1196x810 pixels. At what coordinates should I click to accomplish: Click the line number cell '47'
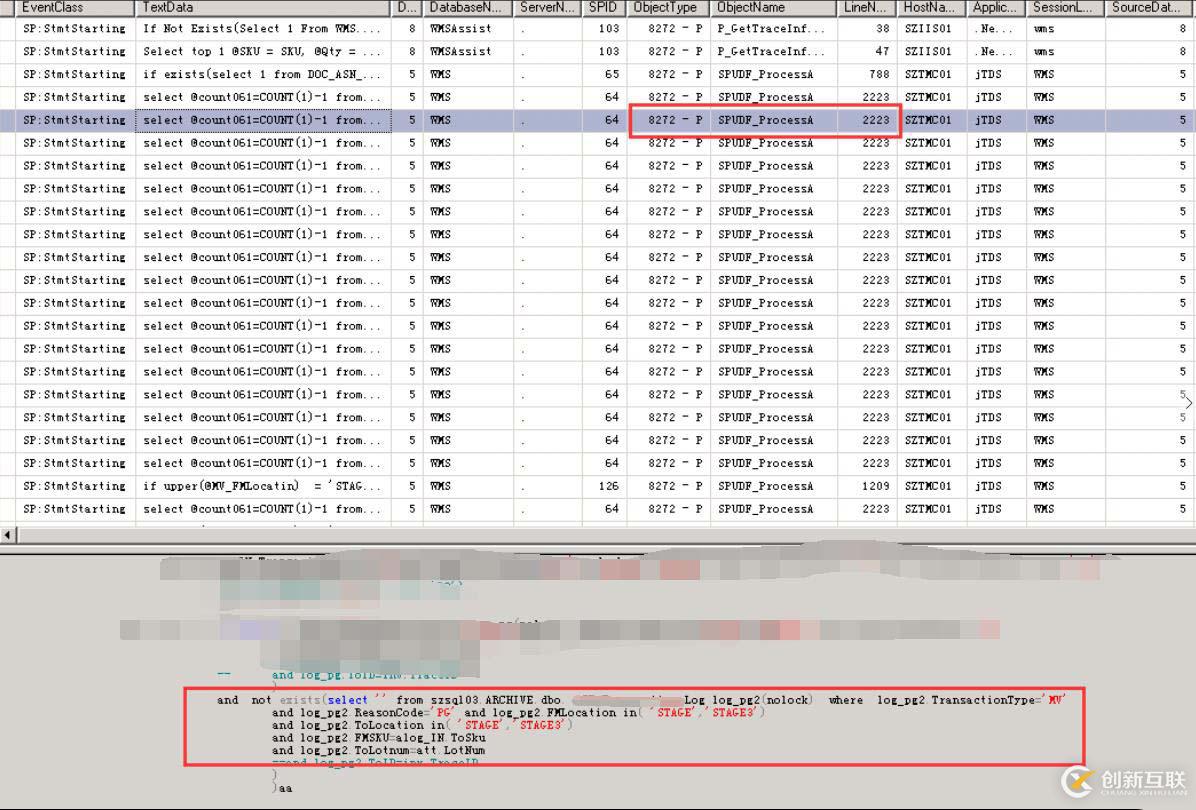point(883,51)
